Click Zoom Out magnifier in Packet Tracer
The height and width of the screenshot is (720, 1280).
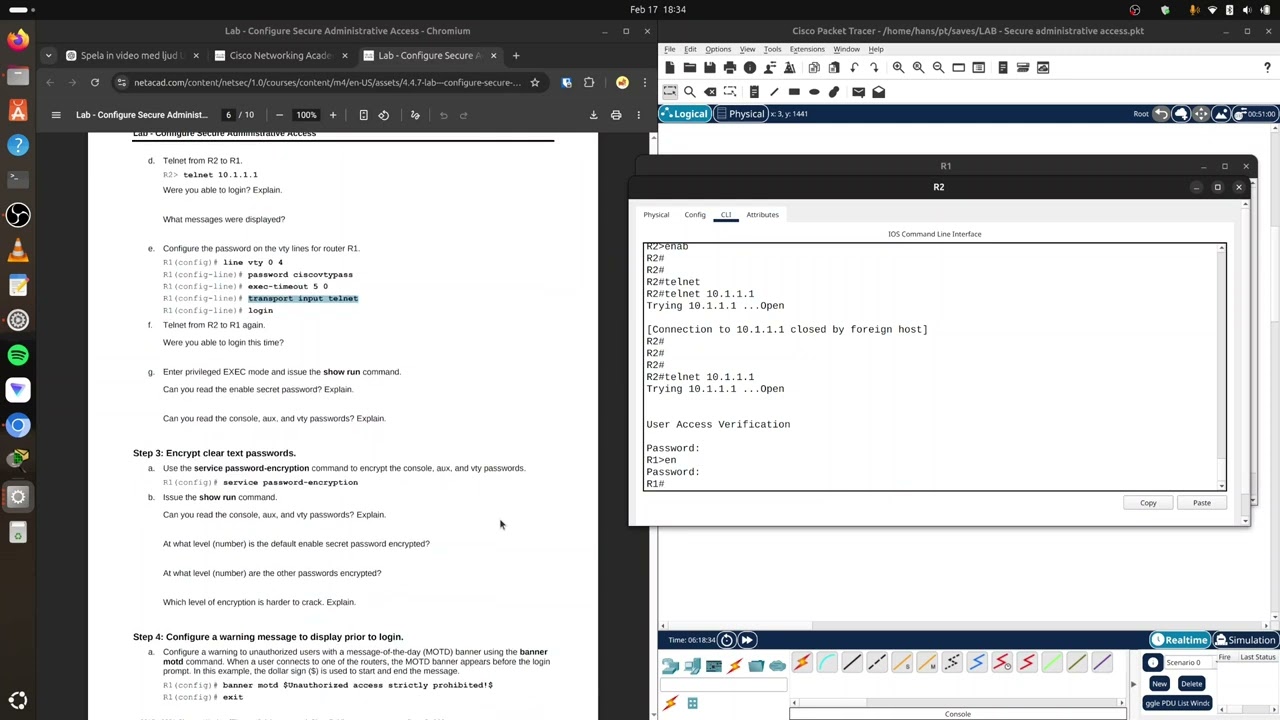point(938,67)
